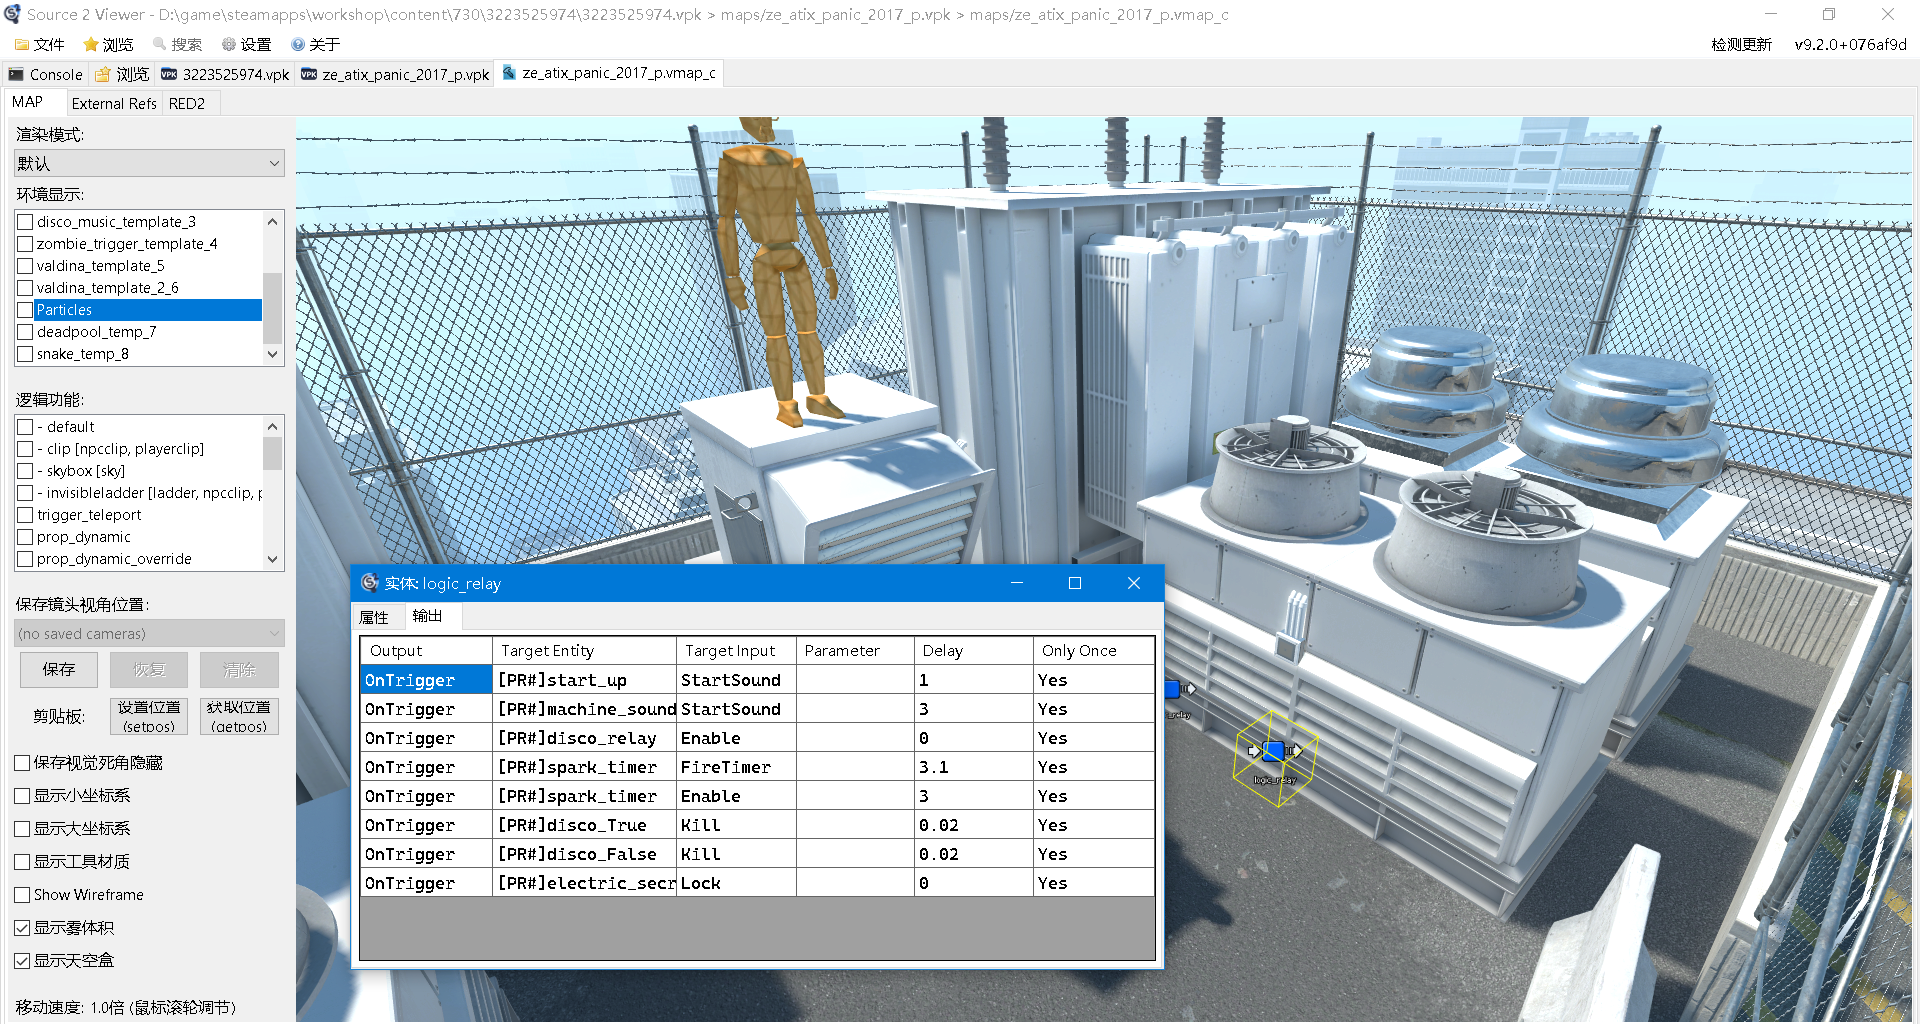Select the [PR#]start_up output row
The height and width of the screenshot is (1024, 1920).
click(x=757, y=680)
